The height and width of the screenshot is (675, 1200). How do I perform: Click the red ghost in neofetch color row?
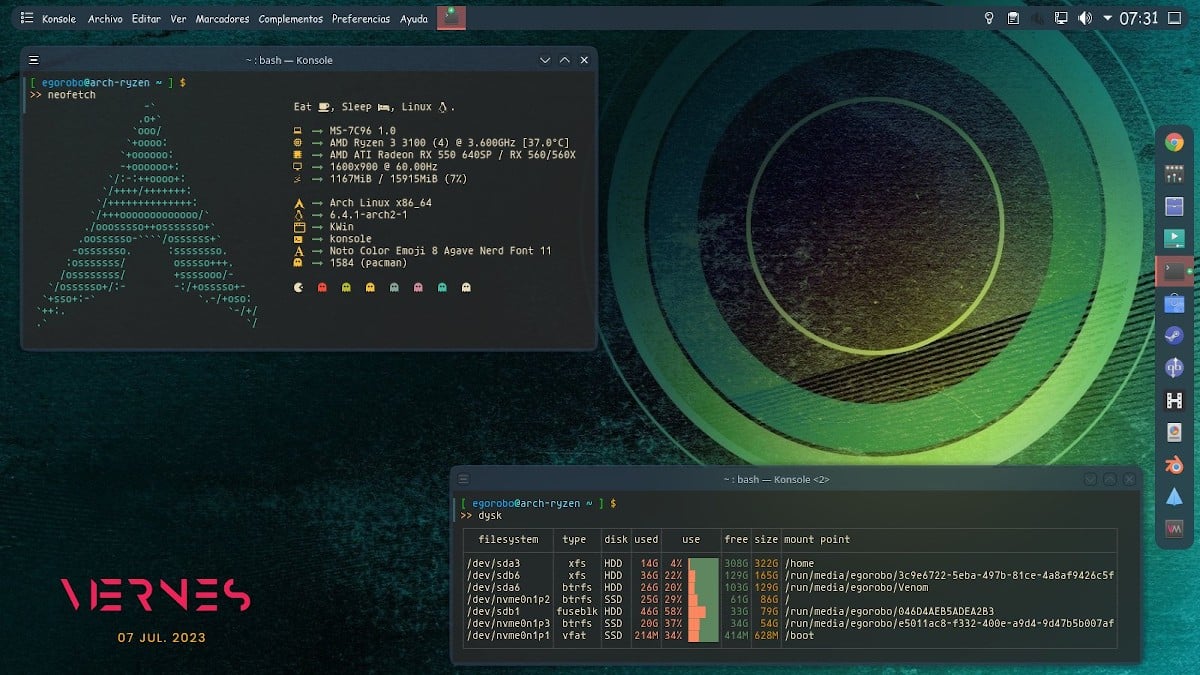click(322, 288)
